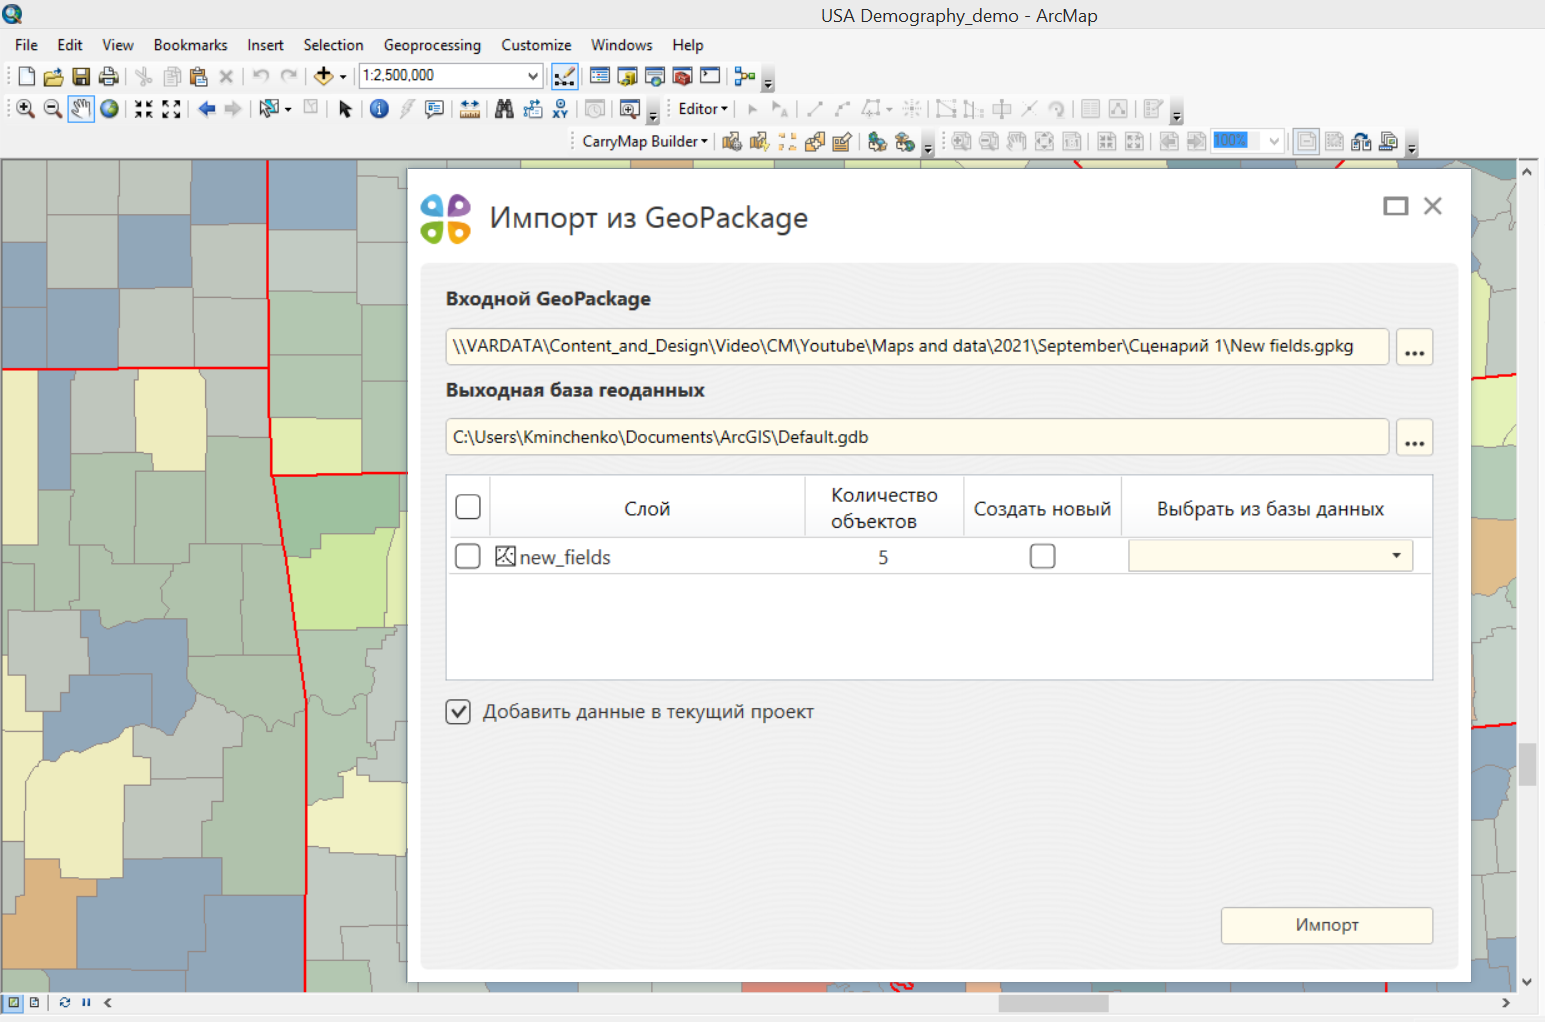The height and width of the screenshot is (1022, 1545).
Task: Browse for output geodatabase
Action: pyautogui.click(x=1414, y=438)
